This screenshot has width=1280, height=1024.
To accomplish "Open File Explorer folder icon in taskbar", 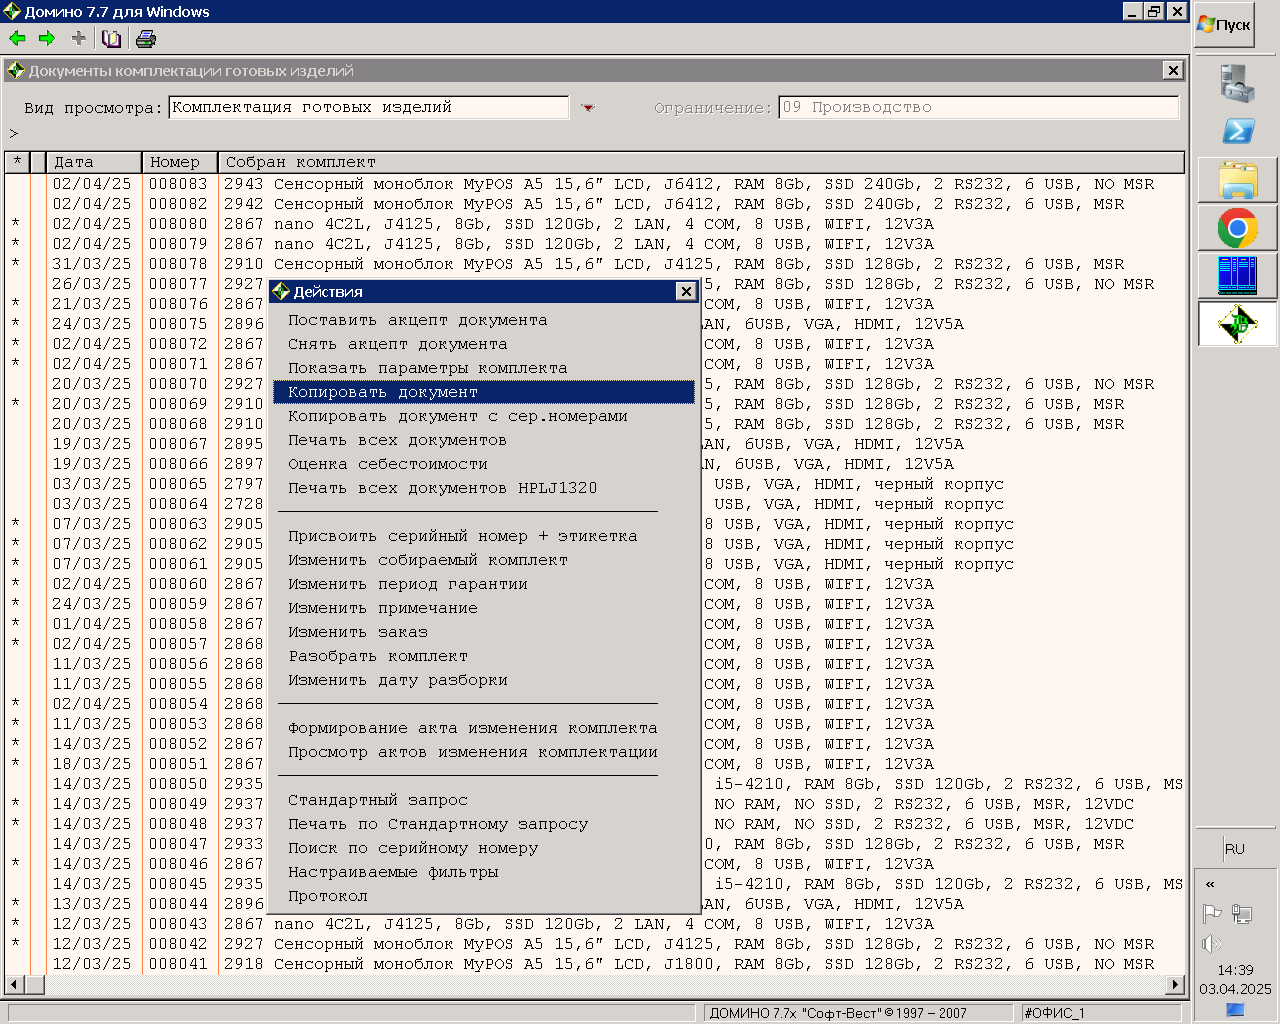I will click(x=1238, y=181).
